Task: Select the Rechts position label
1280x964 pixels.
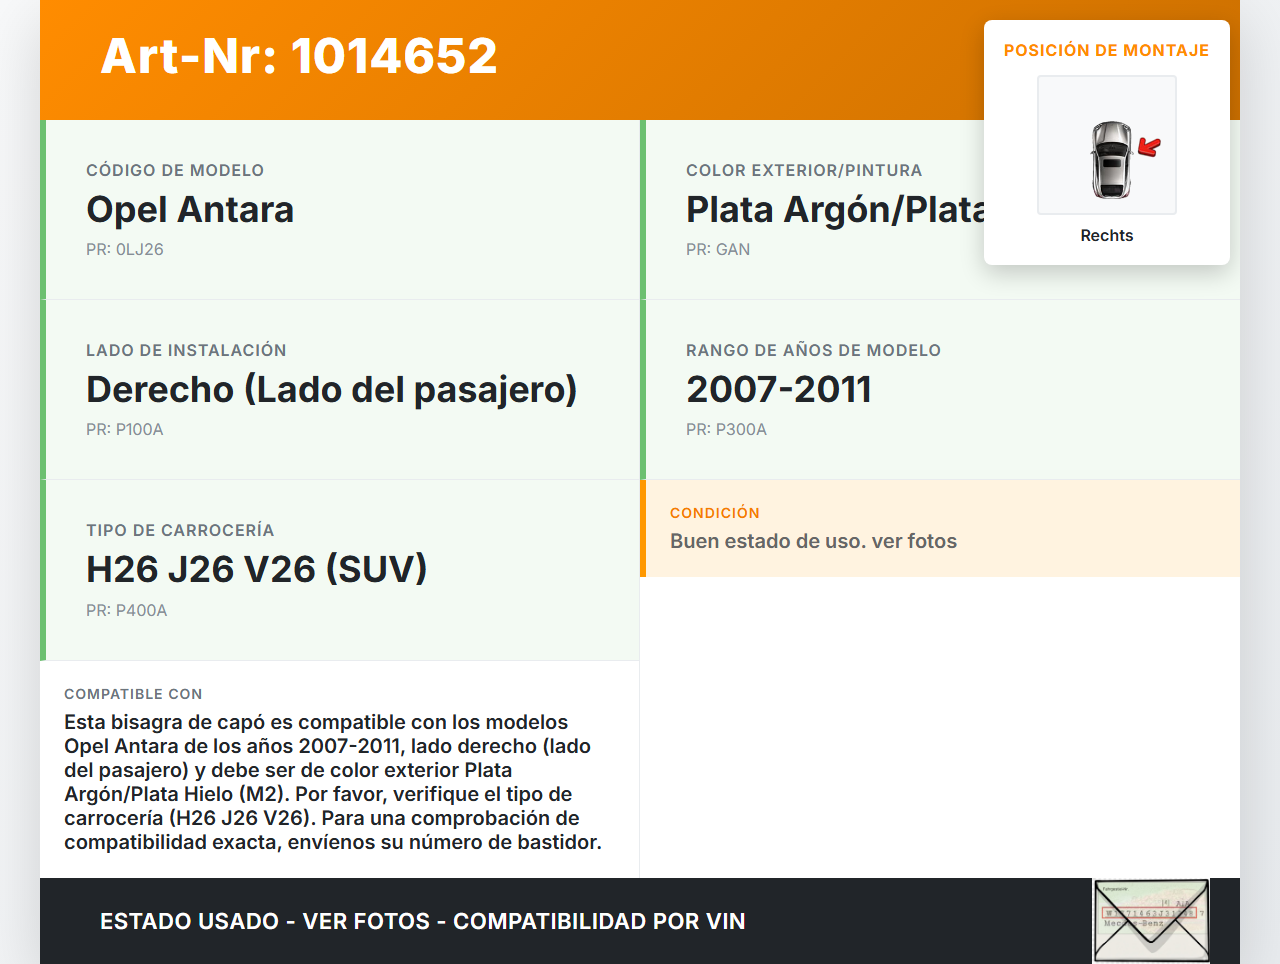Action: [1106, 236]
